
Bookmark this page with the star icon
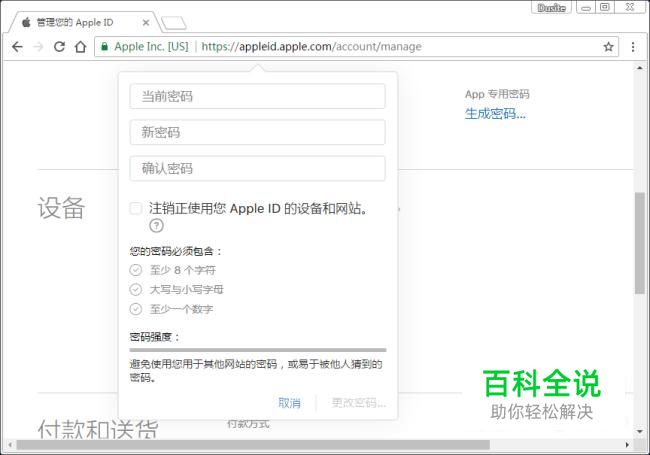pyautogui.click(x=608, y=46)
